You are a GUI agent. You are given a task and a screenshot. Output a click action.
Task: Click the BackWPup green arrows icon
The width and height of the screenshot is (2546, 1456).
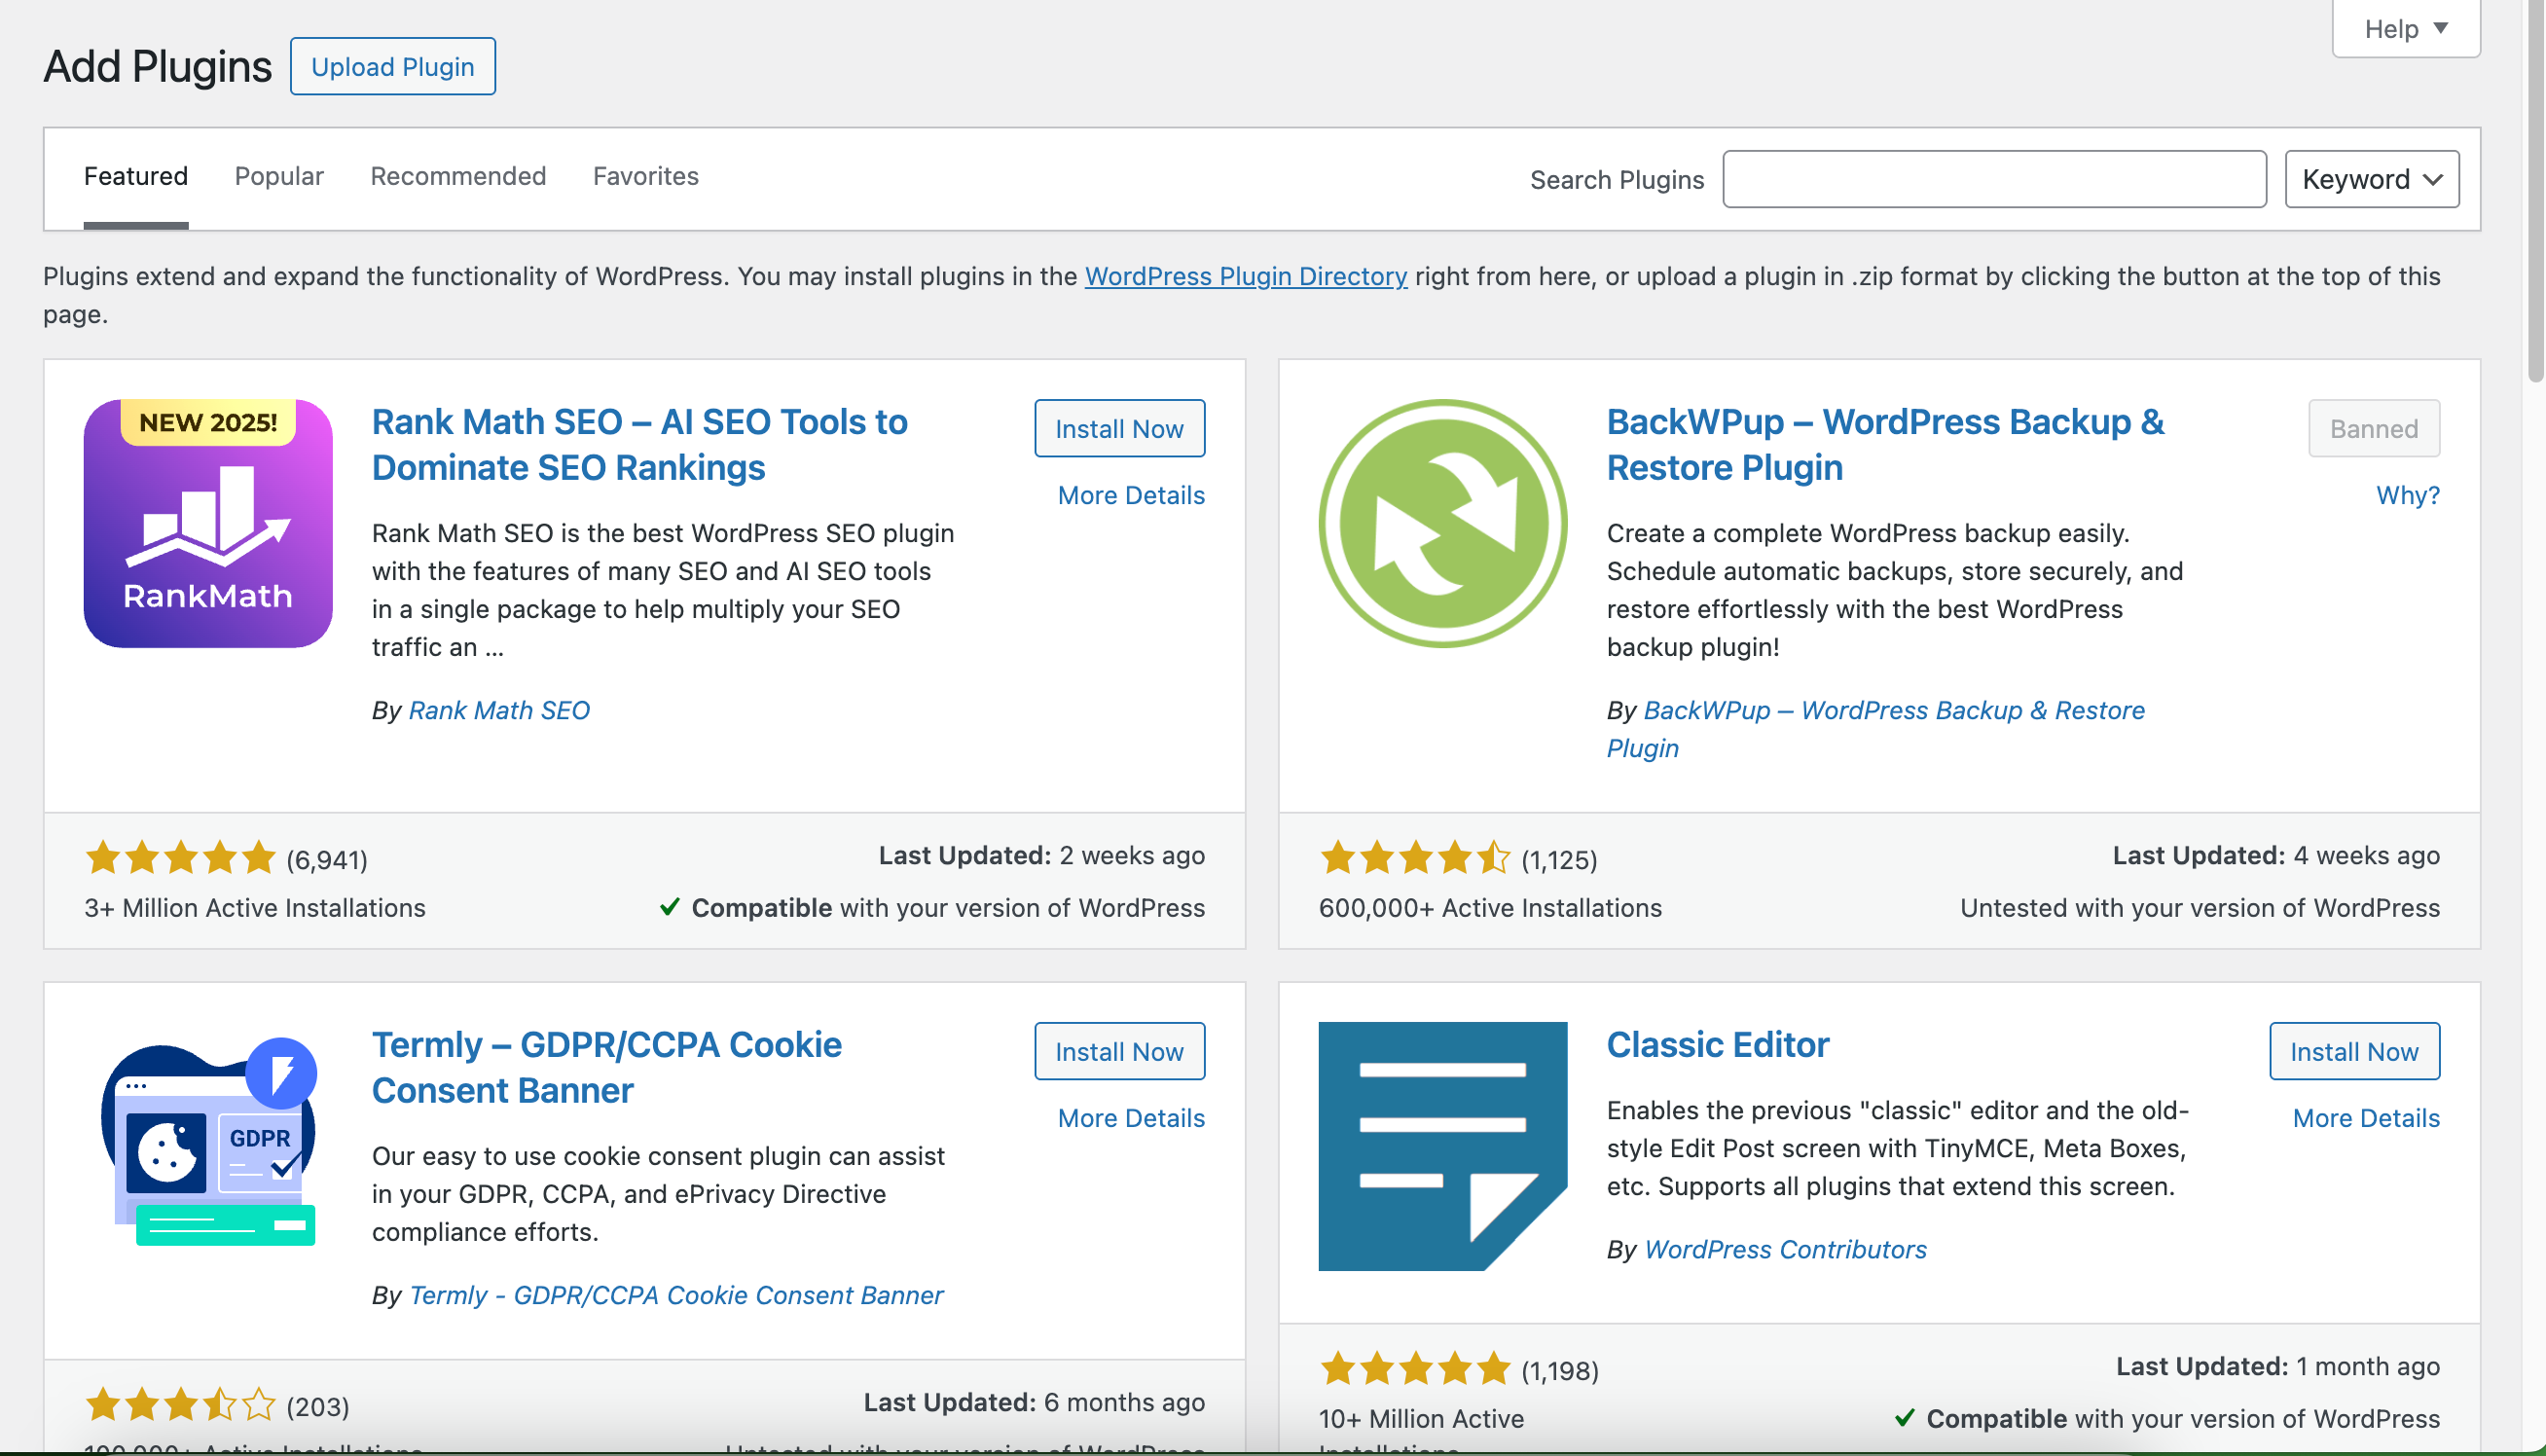[1442, 523]
